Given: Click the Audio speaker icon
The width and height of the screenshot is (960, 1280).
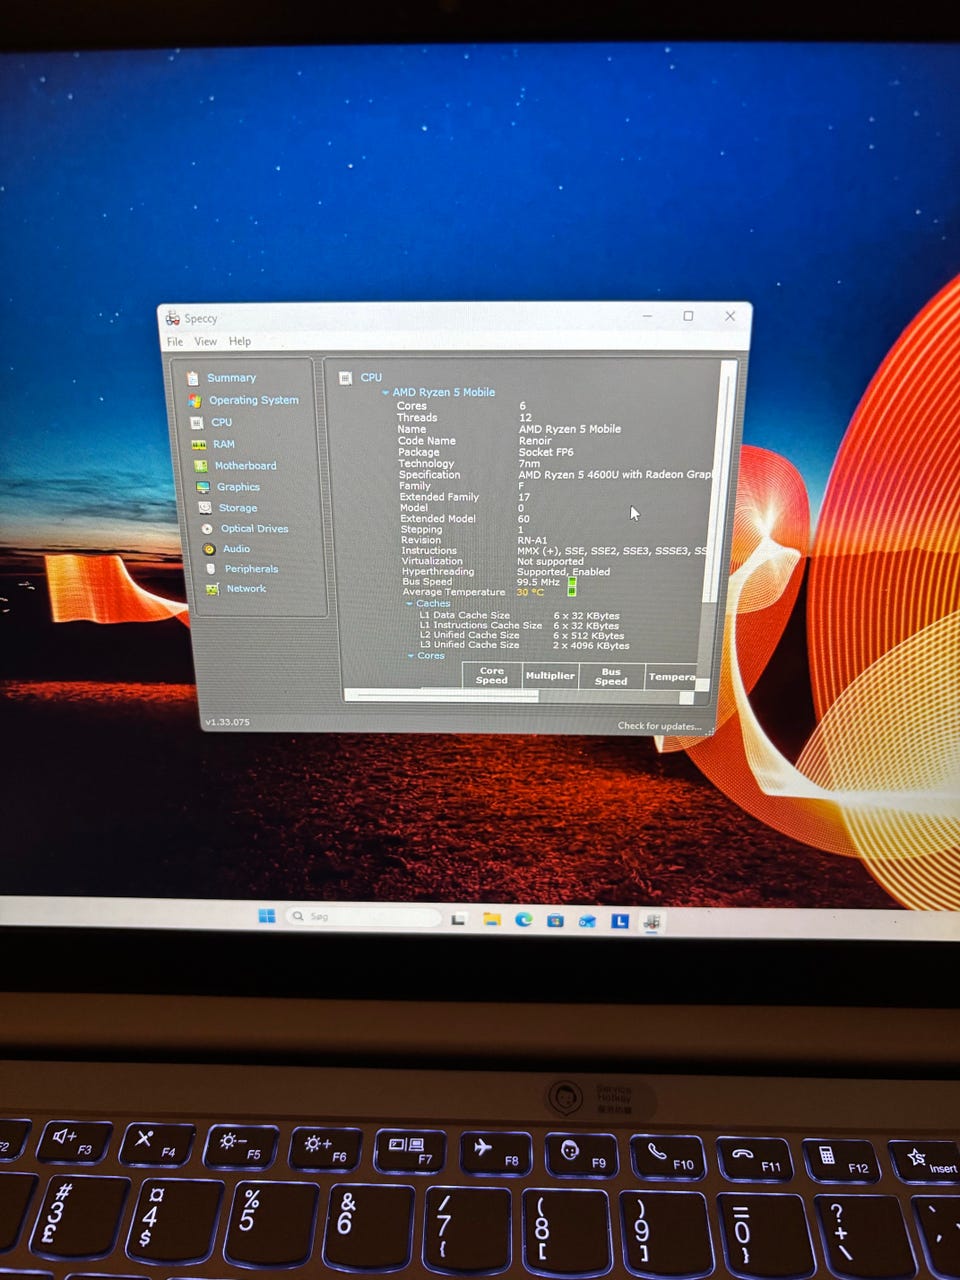Looking at the screenshot, I should (209, 549).
